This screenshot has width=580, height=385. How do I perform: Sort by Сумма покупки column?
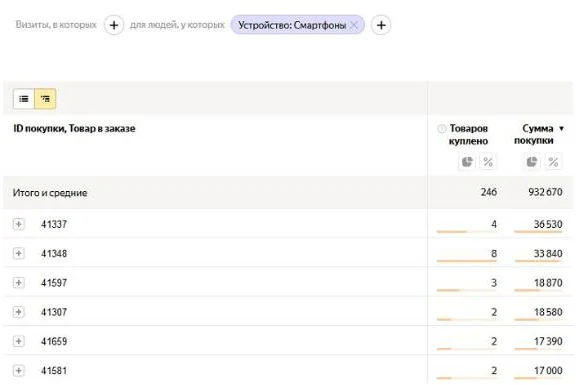534,134
